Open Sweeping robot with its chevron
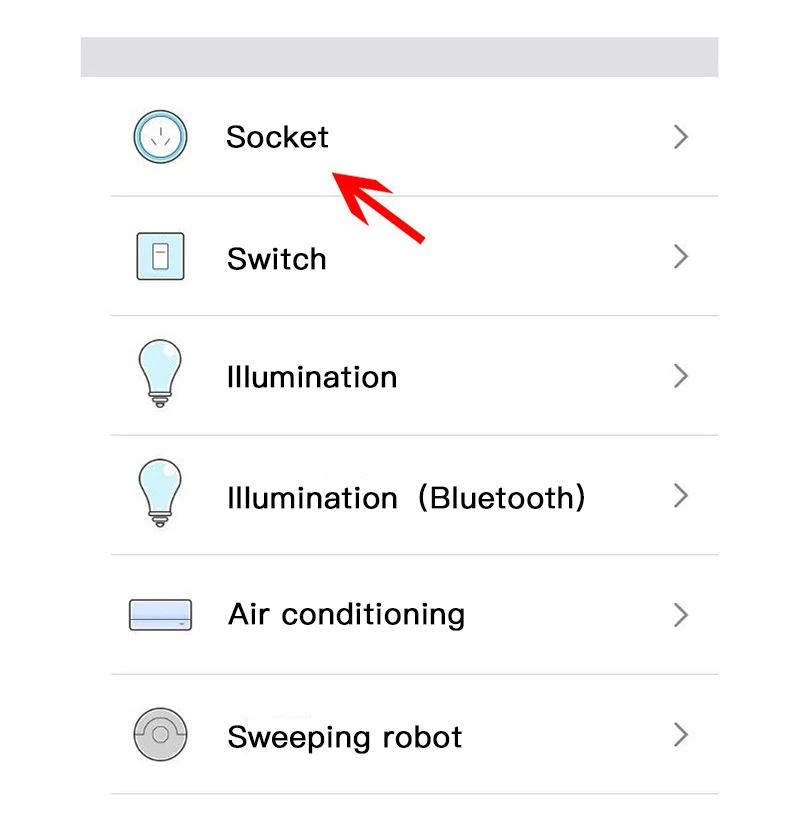Screen dimensions: 790x815 681,736
